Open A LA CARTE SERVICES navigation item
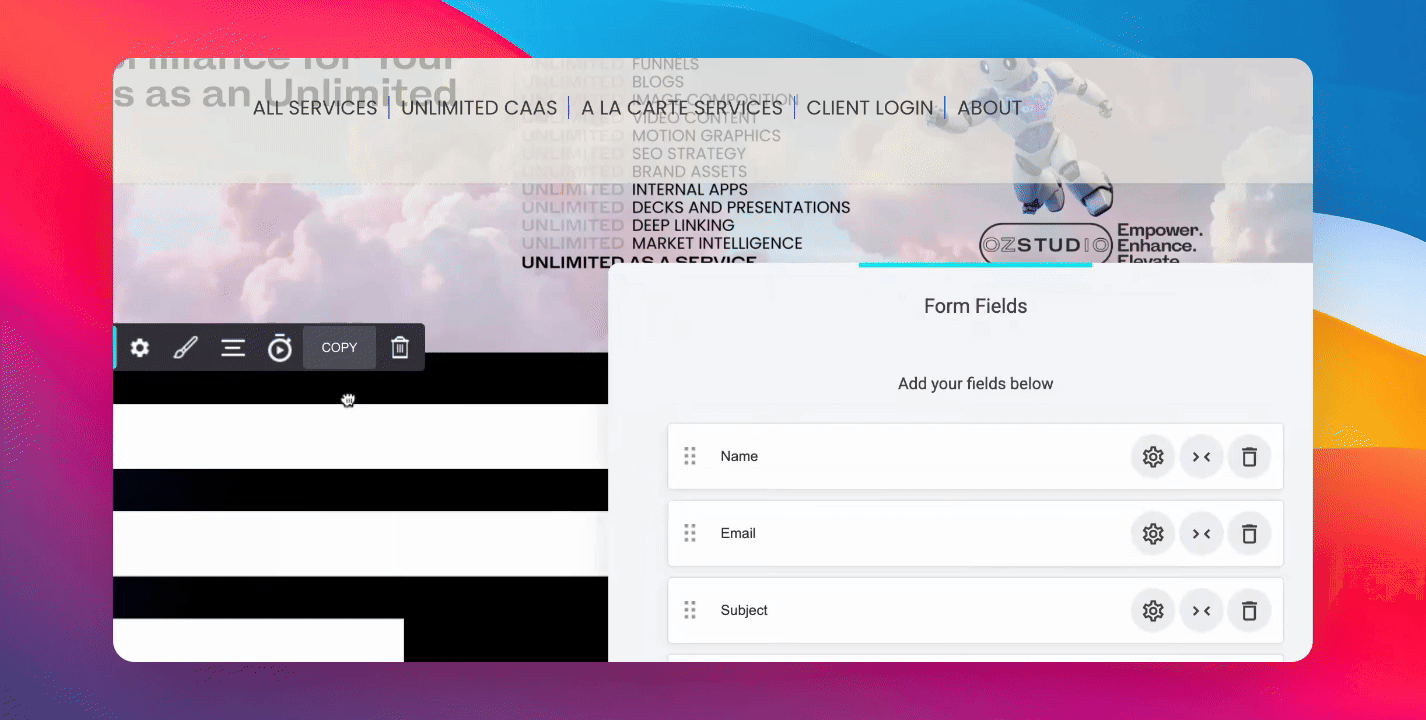This screenshot has width=1426, height=720. pos(682,108)
